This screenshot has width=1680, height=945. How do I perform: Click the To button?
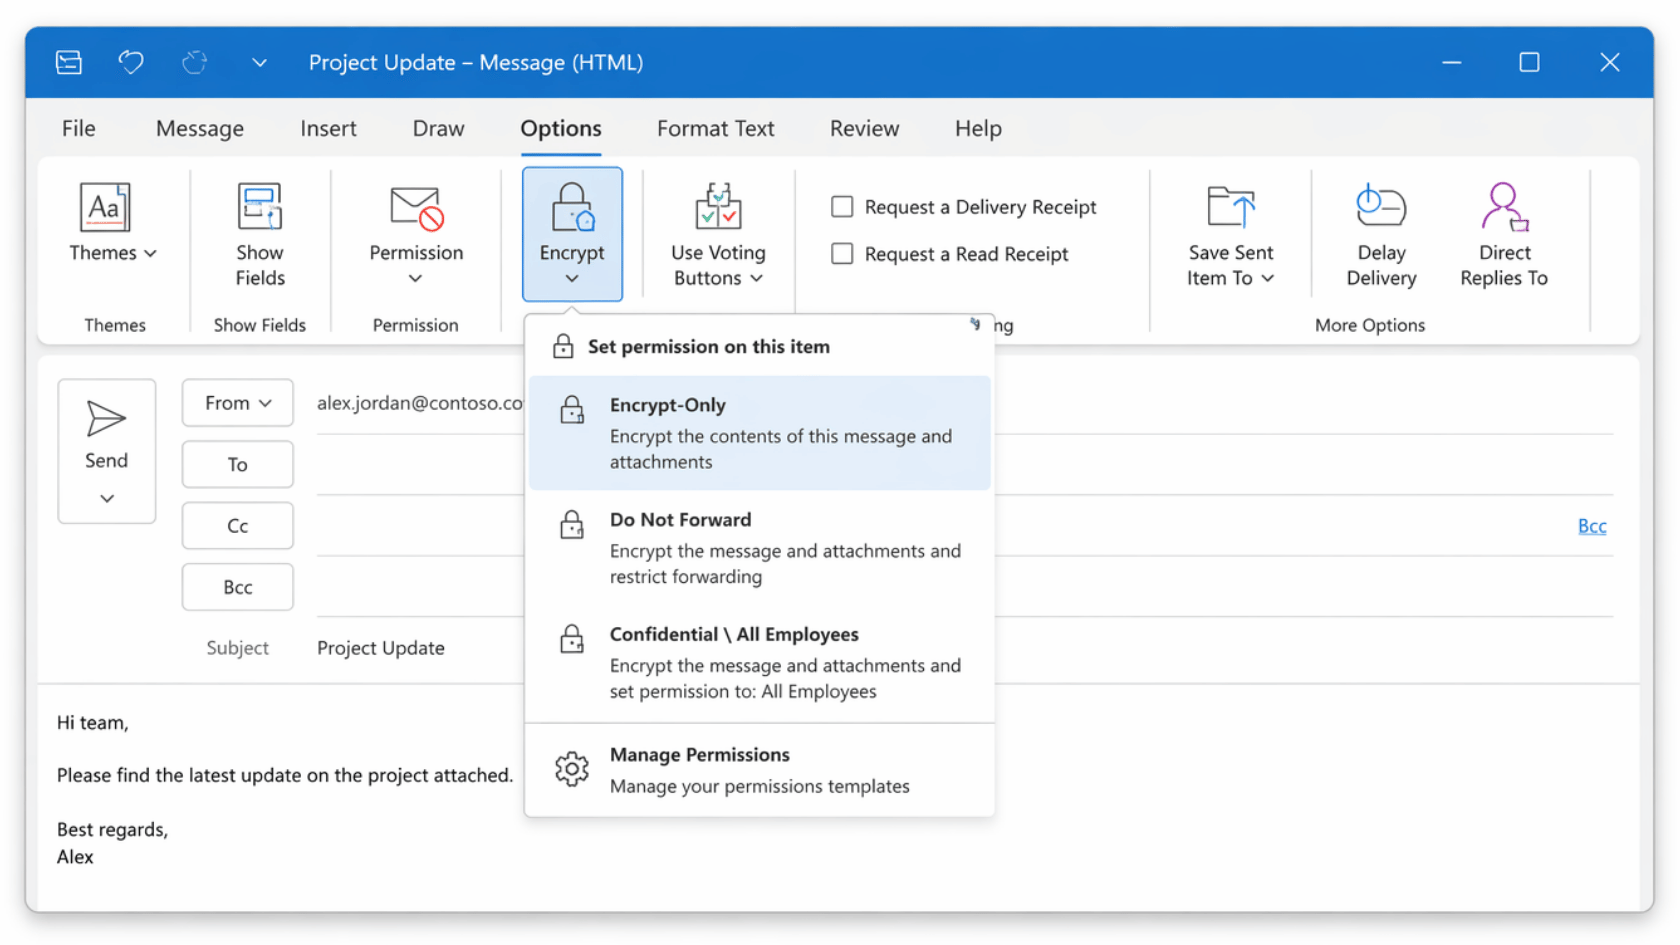point(238,464)
